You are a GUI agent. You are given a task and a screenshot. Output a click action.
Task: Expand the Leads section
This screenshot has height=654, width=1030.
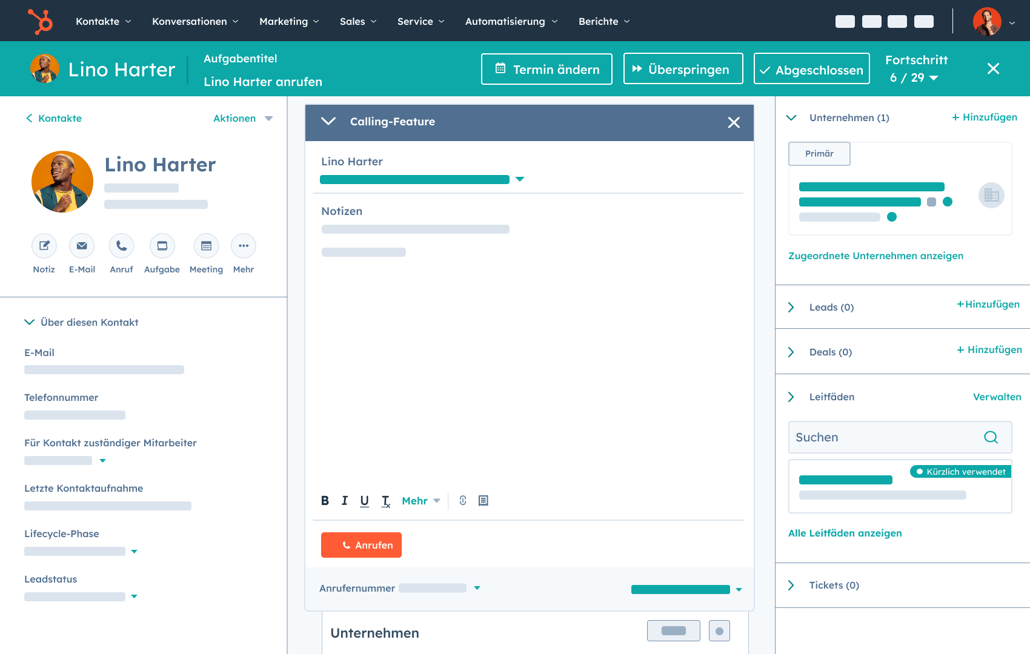792,307
